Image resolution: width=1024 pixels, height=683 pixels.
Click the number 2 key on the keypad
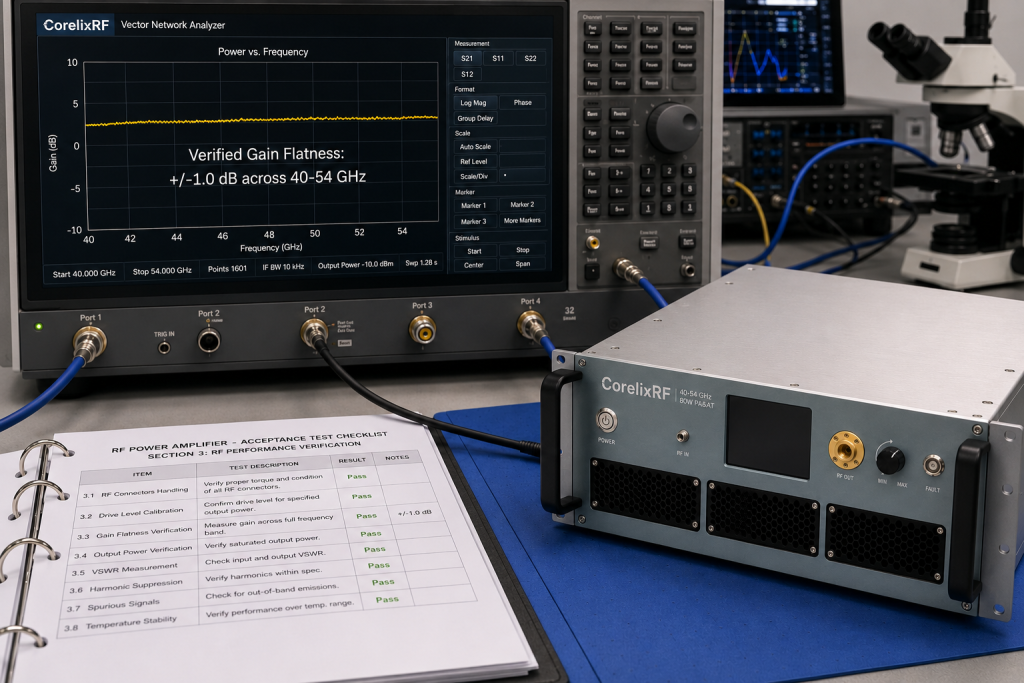(669, 170)
